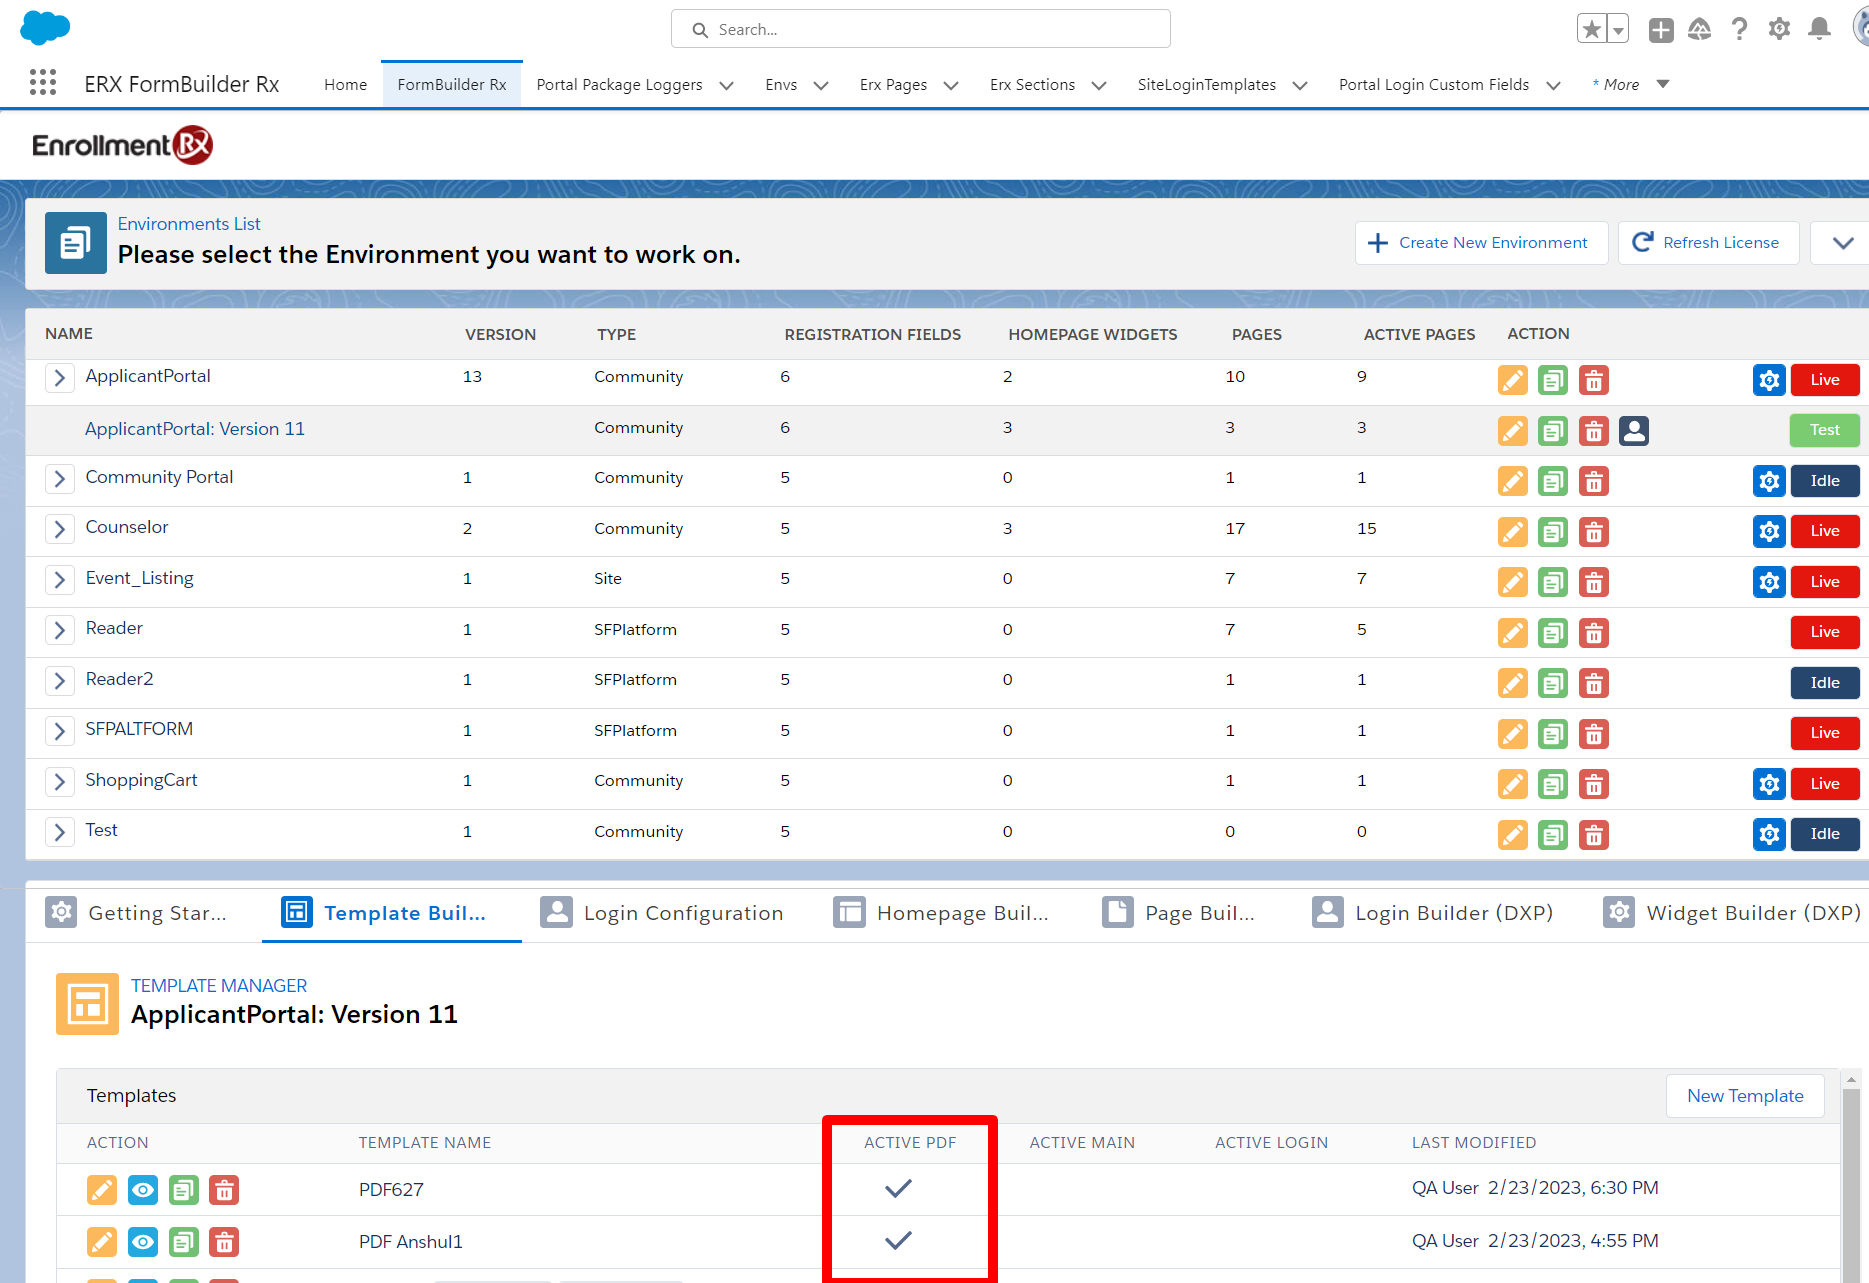Screen dimensions: 1869x1283
Task: Preview the PDF Anshul1 template
Action: [143, 1242]
